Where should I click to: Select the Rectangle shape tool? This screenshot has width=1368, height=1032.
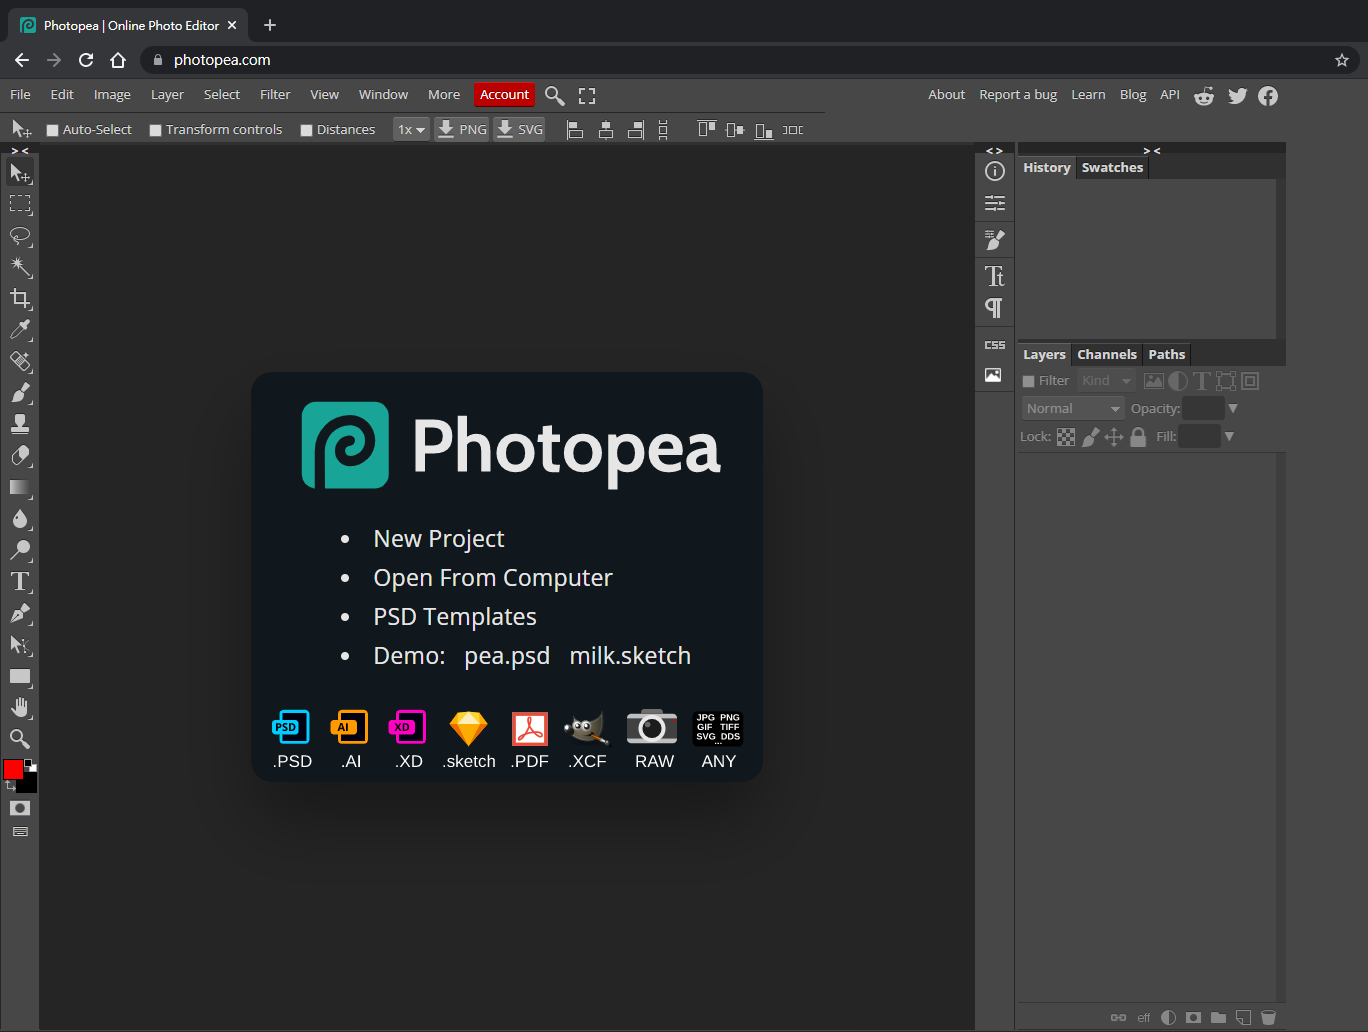[20, 676]
